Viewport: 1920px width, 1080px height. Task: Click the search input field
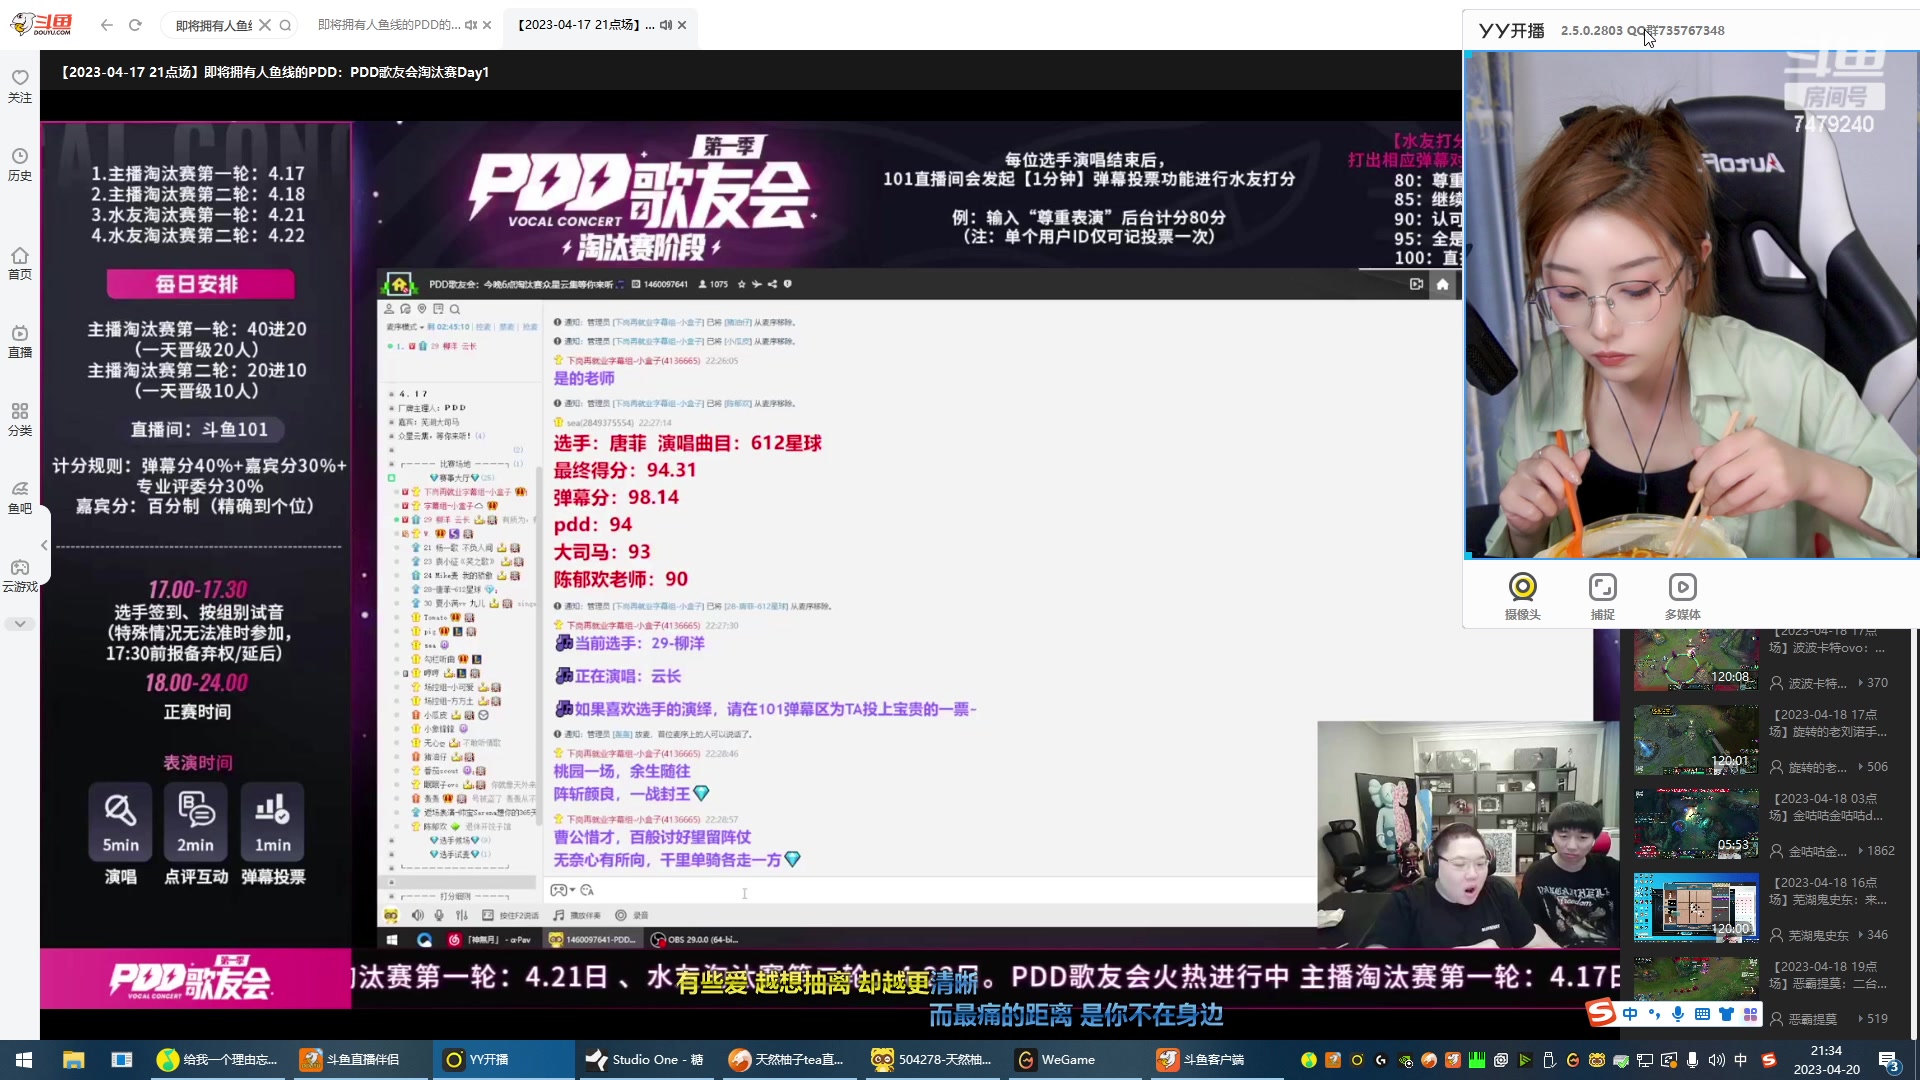tap(214, 25)
